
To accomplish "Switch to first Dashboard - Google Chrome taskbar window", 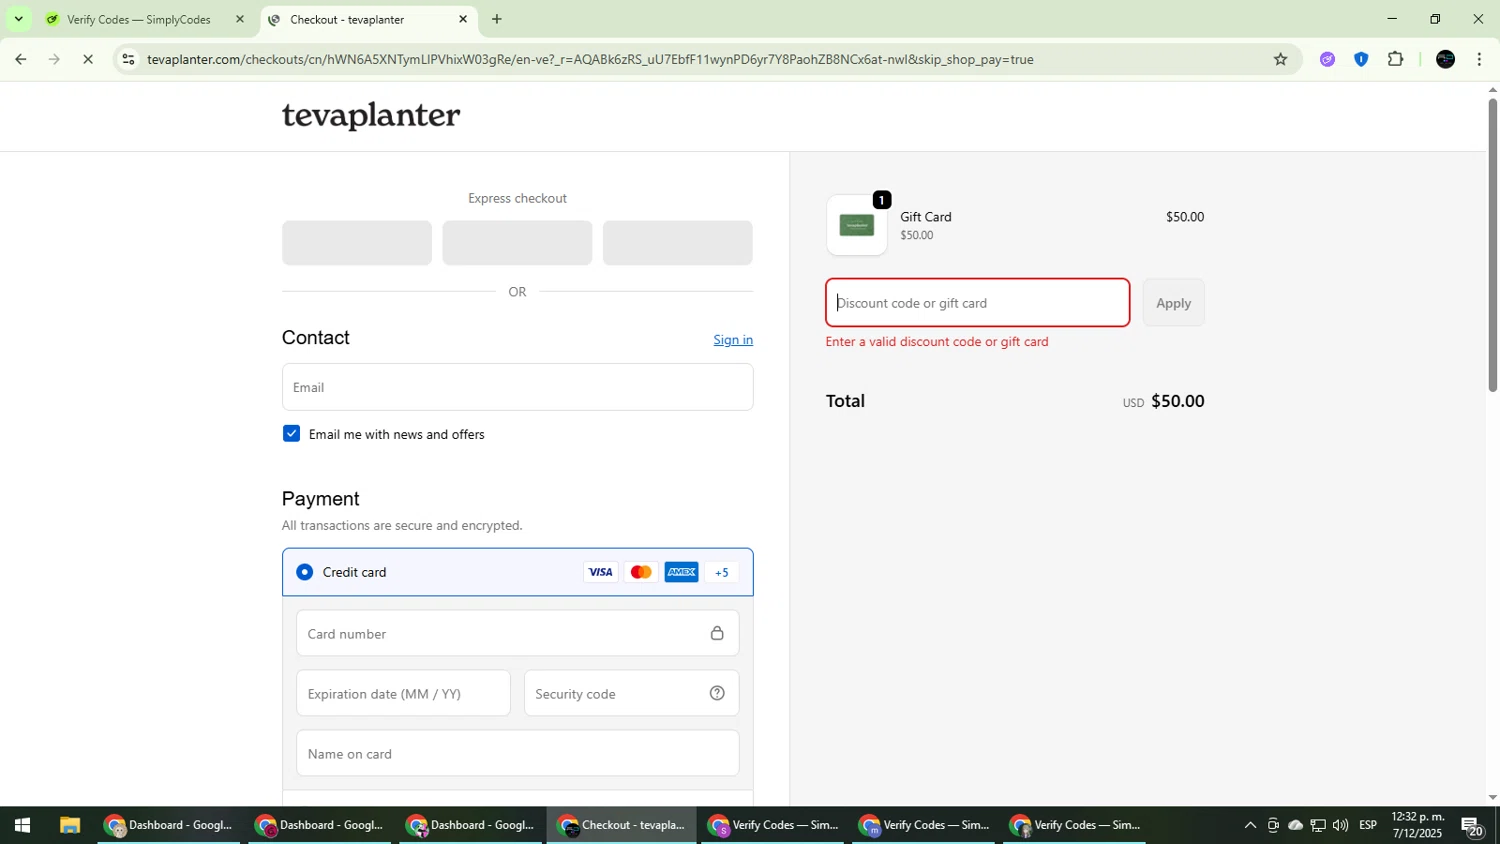I will 169,825.
